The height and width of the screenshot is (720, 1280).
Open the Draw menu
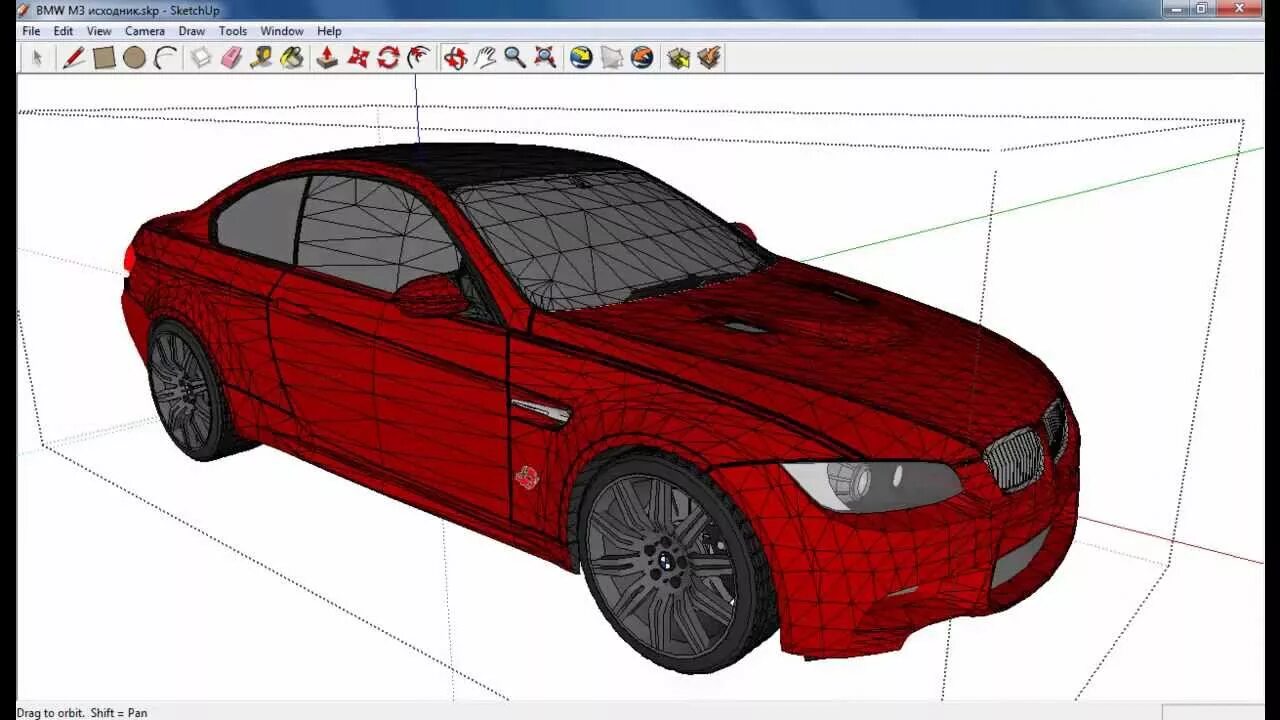click(x=192, y=31)
